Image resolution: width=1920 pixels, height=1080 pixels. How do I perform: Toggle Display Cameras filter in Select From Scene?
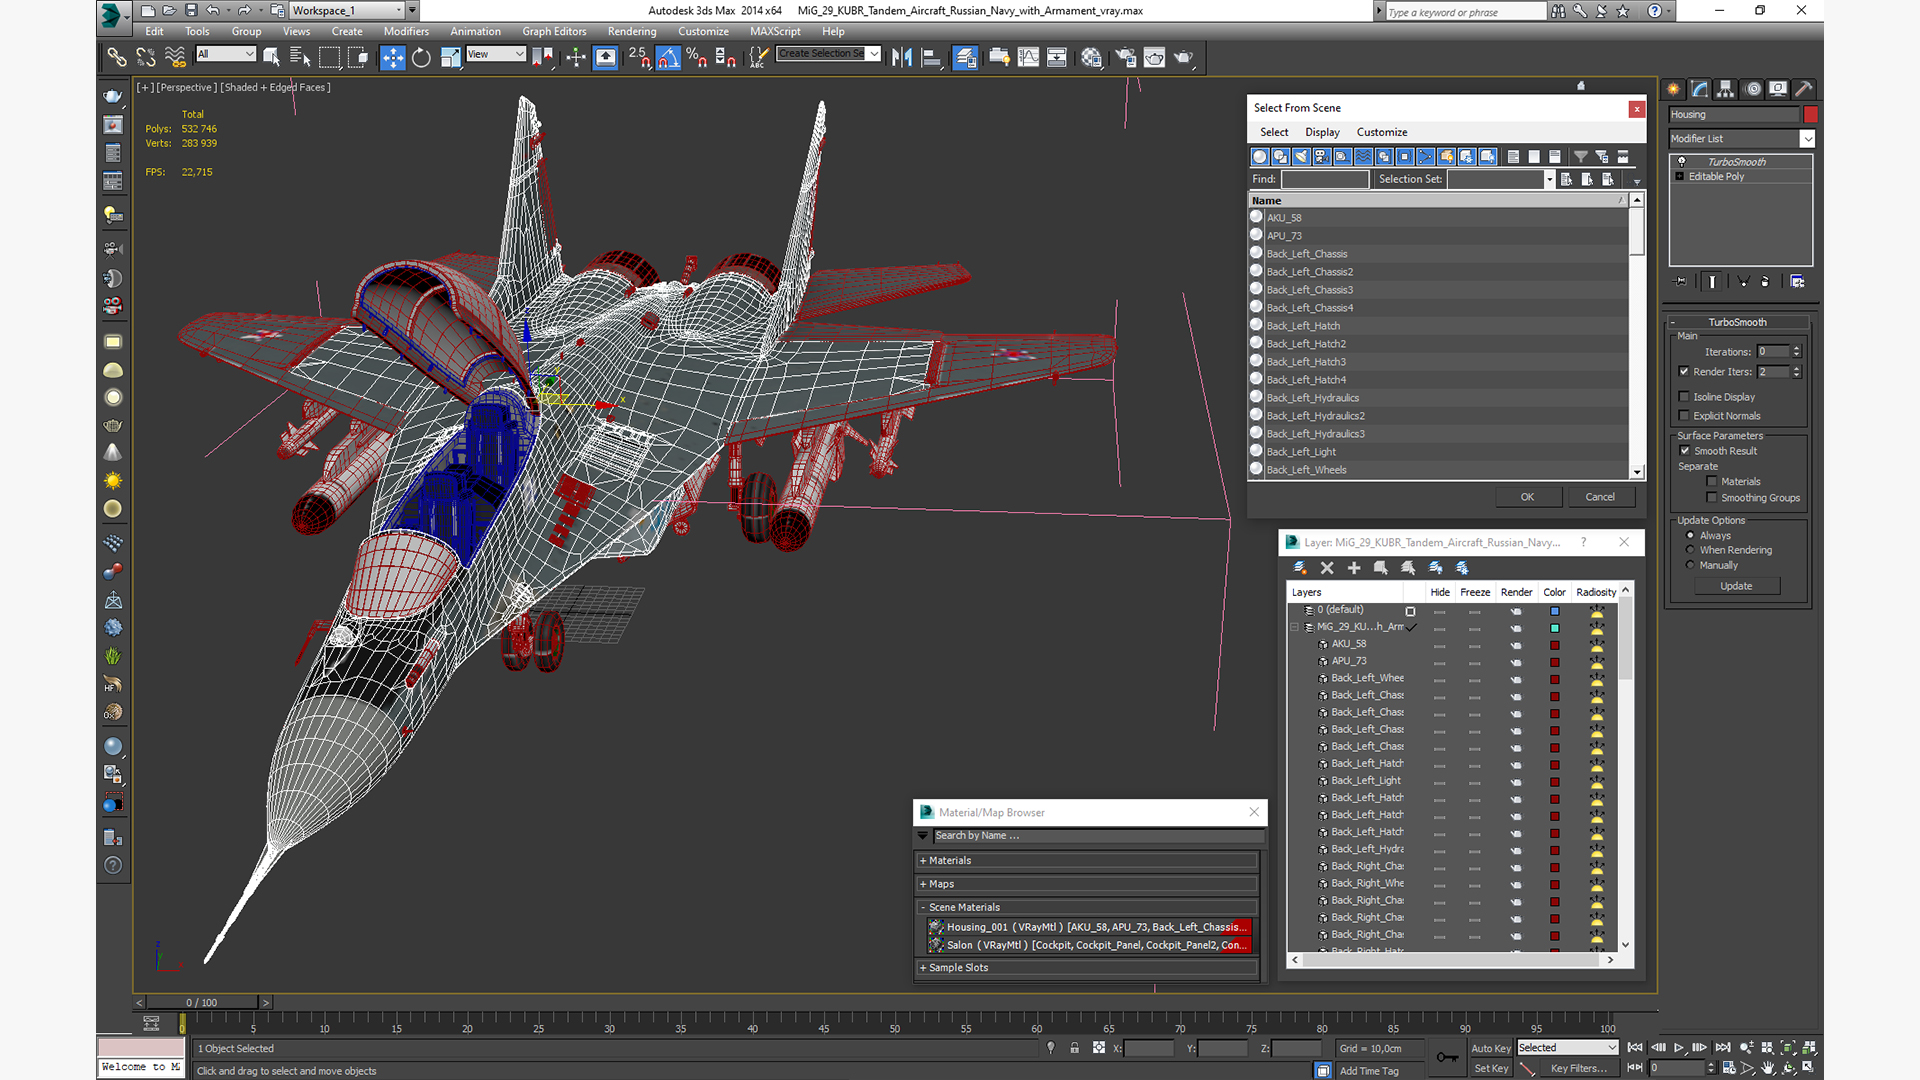click(x=1322, y=156)
